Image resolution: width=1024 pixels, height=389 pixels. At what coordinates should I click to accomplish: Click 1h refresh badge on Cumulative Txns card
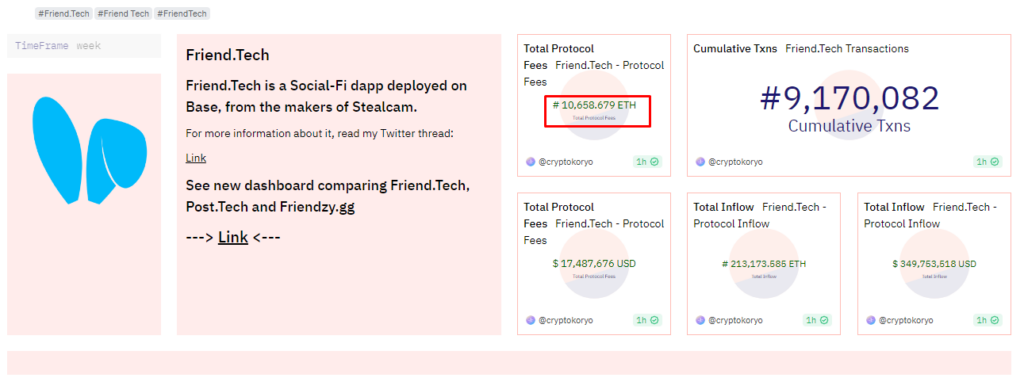(987, 162)
